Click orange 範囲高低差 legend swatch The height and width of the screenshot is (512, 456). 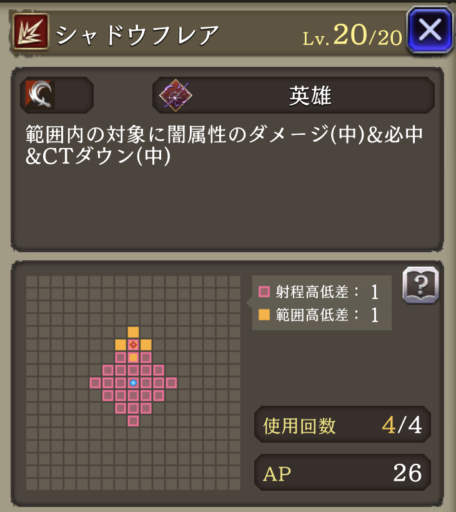(x=264, y=315)
